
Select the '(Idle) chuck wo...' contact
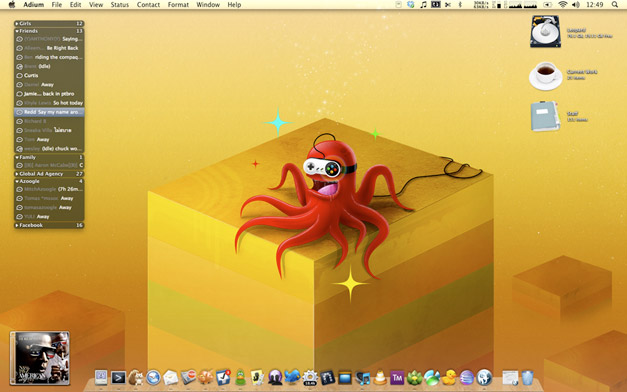pos(49,148)
